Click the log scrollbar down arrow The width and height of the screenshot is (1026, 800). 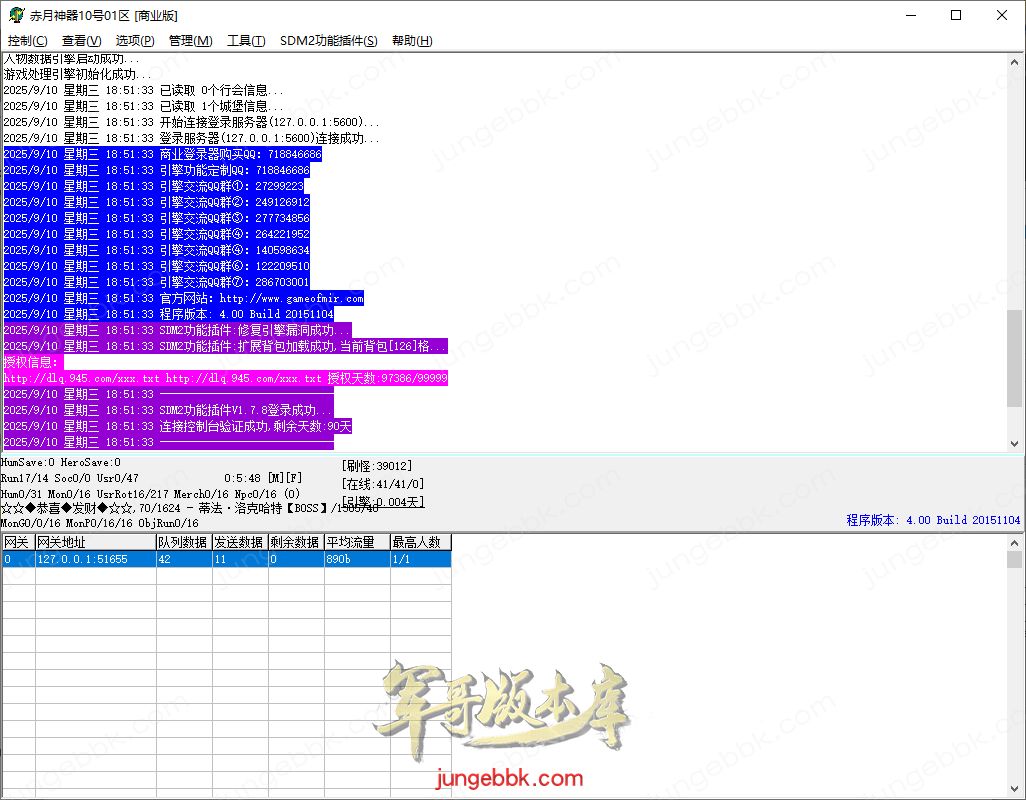[x=1015, y=443]
